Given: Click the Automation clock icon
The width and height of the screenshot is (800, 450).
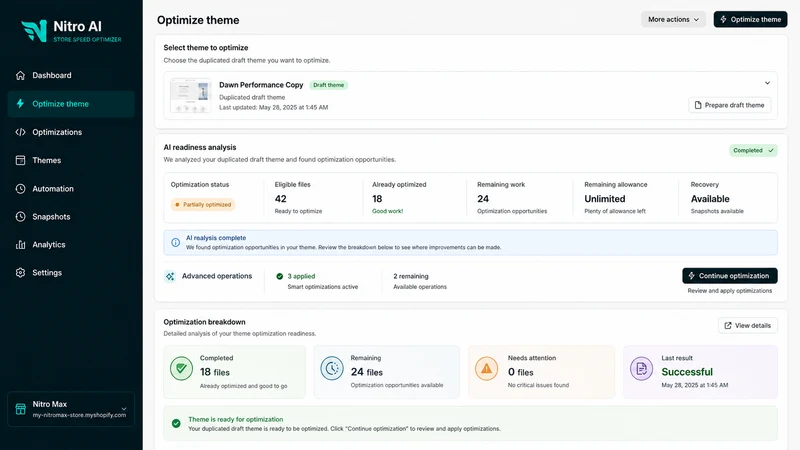Looking at the screenshot, I should coord(20,189).
